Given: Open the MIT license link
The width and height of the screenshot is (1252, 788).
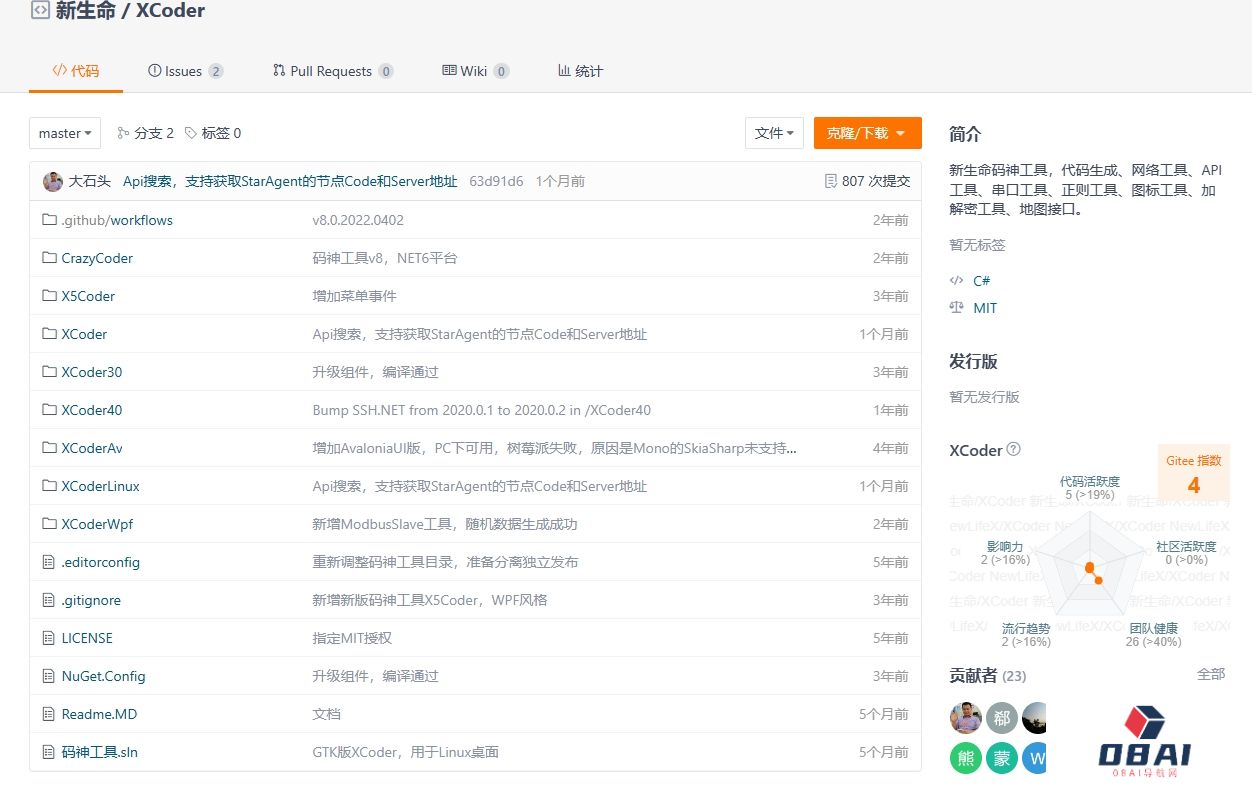Looking at the screenshot, I should (985, 308).
